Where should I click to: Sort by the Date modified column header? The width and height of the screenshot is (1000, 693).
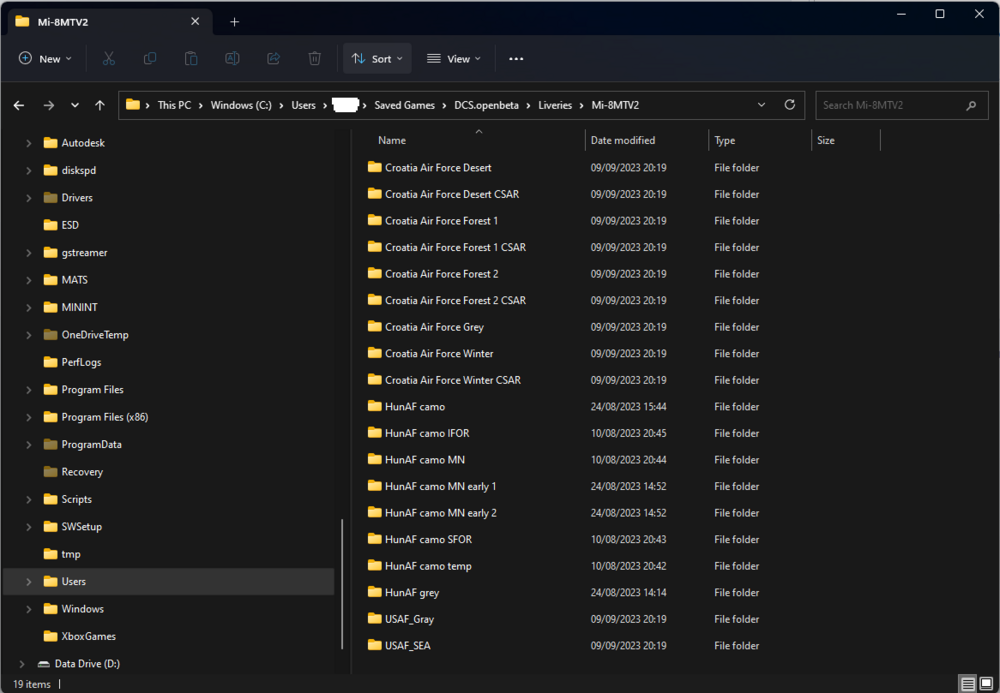click(623, 141)
